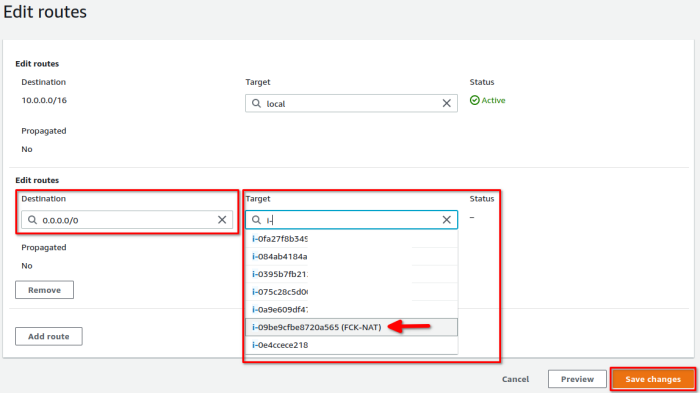Clear the i- target search field
The width and height of the screenshot is (700, 393).
[x=446, y=220]
